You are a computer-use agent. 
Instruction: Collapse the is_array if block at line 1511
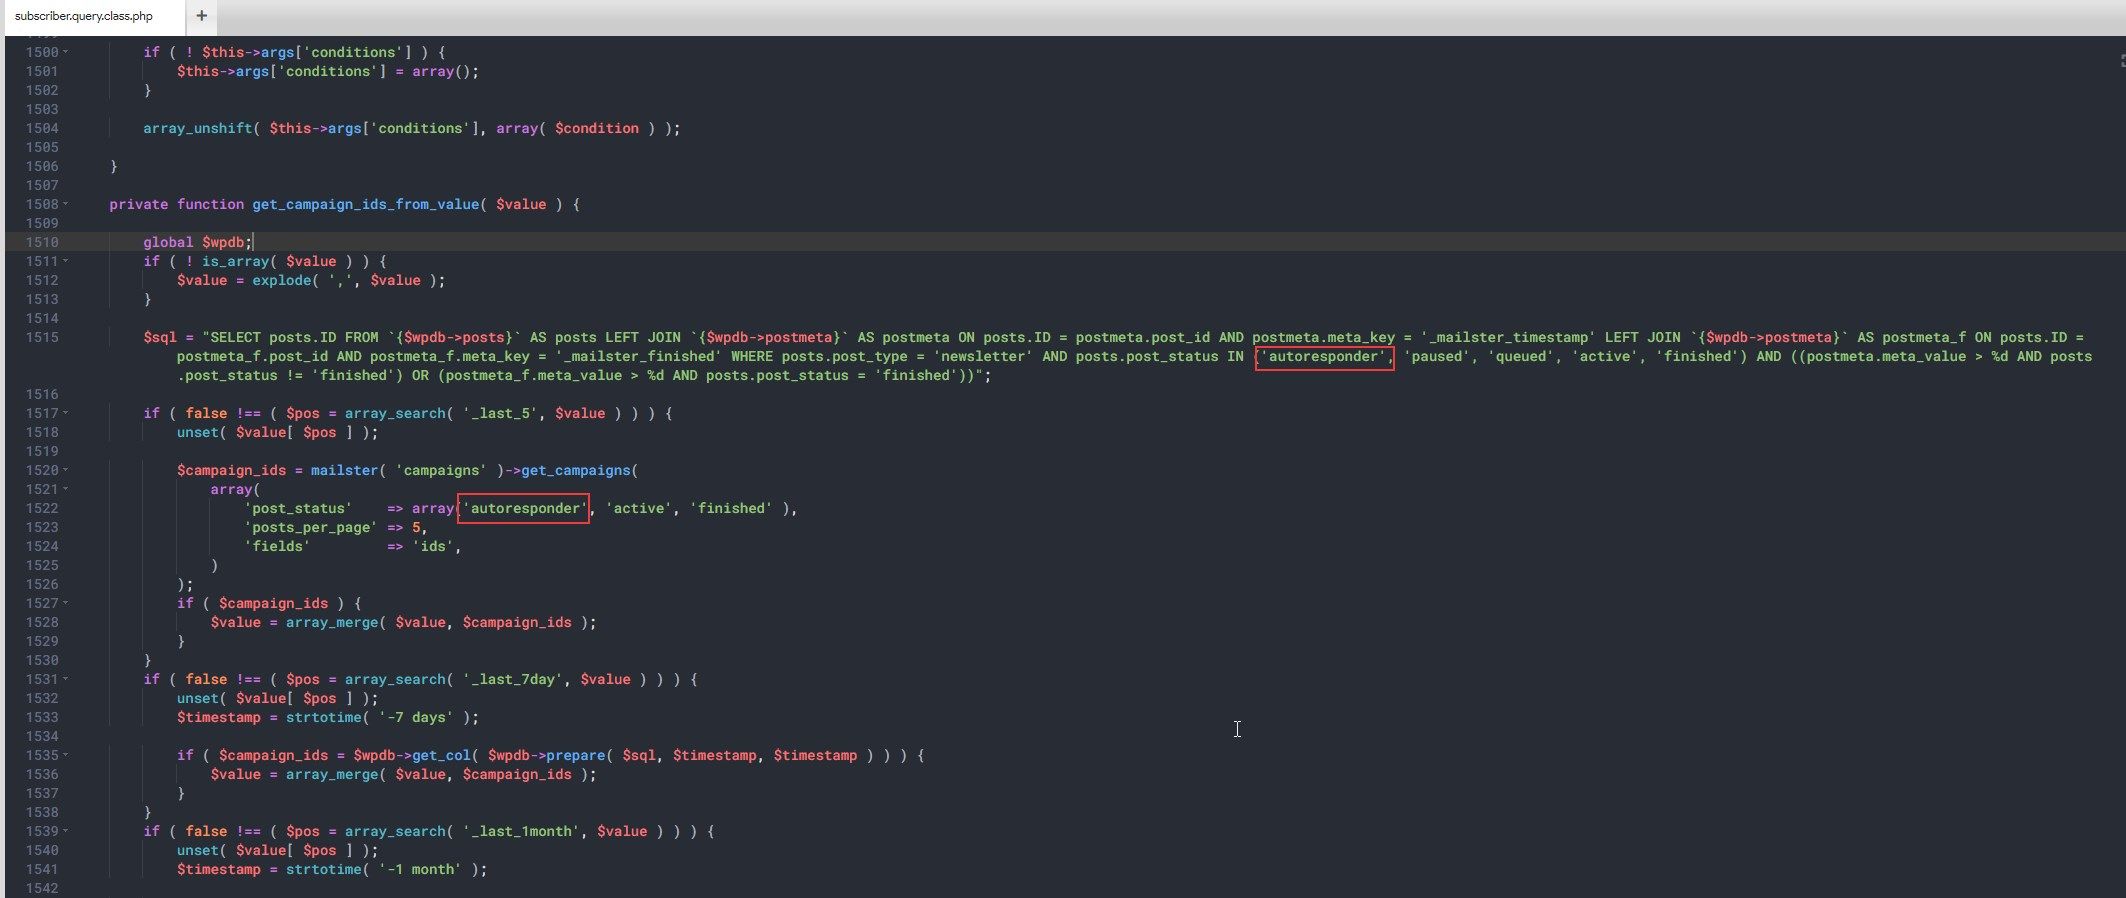[x=66, y=261]
